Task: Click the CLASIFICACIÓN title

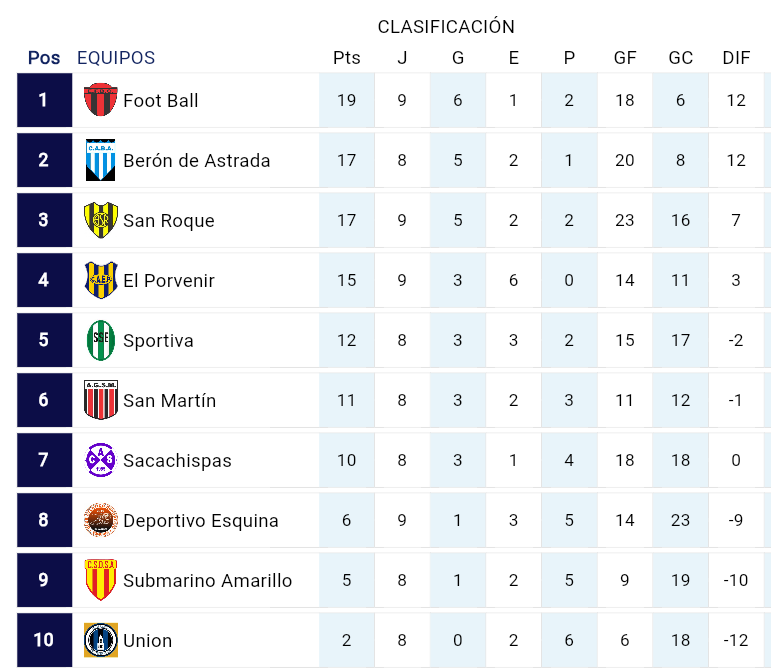Action: click(446, 27)
